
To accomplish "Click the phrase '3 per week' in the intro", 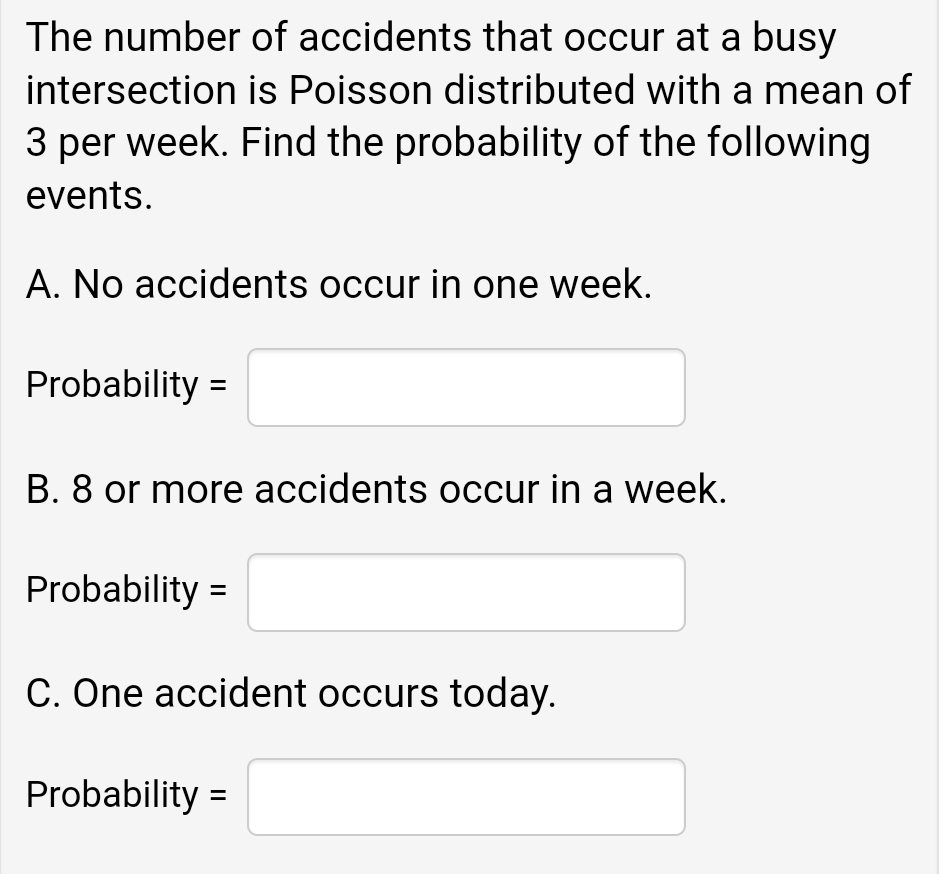I will pyautogui.click(x=123, y=143).
